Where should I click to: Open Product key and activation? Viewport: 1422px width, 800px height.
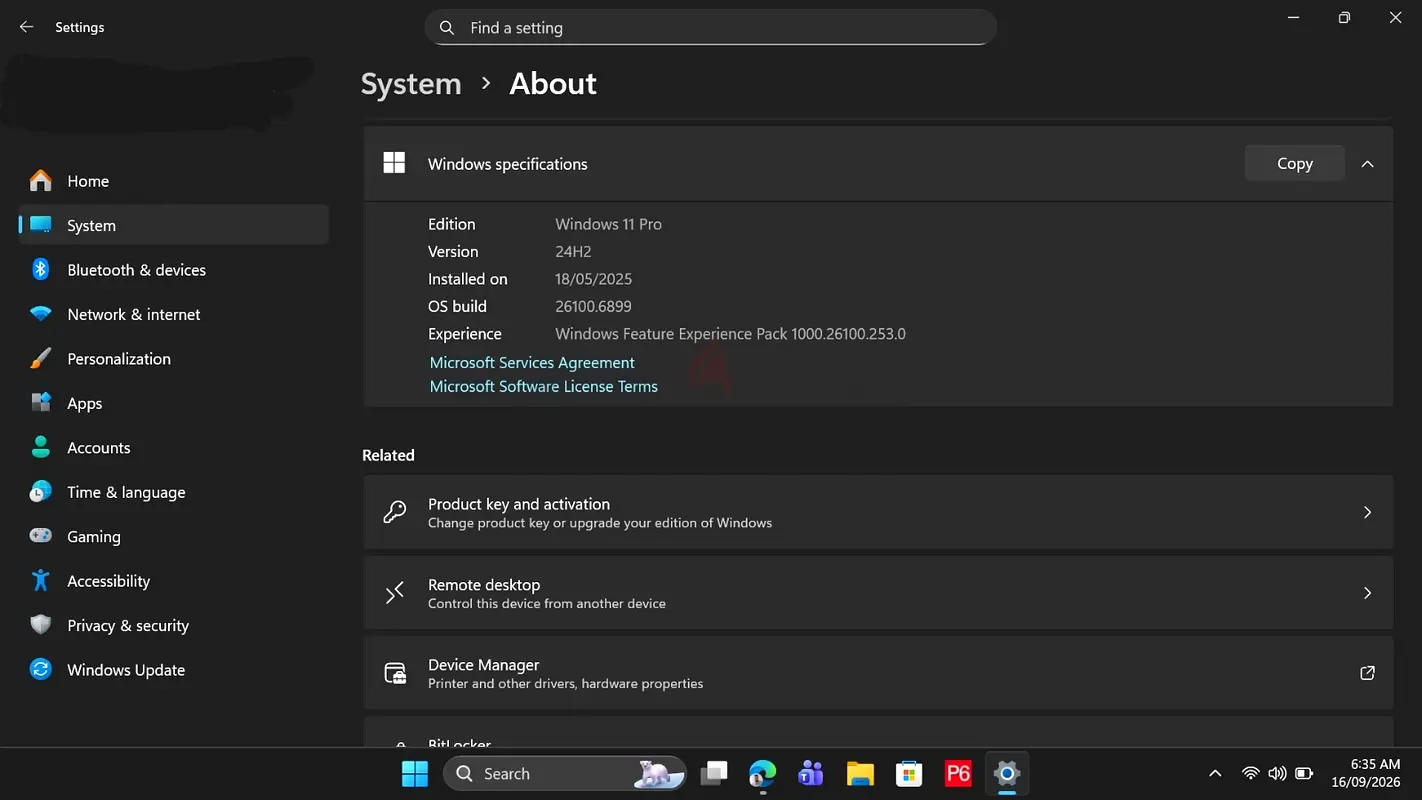[878, 512]
